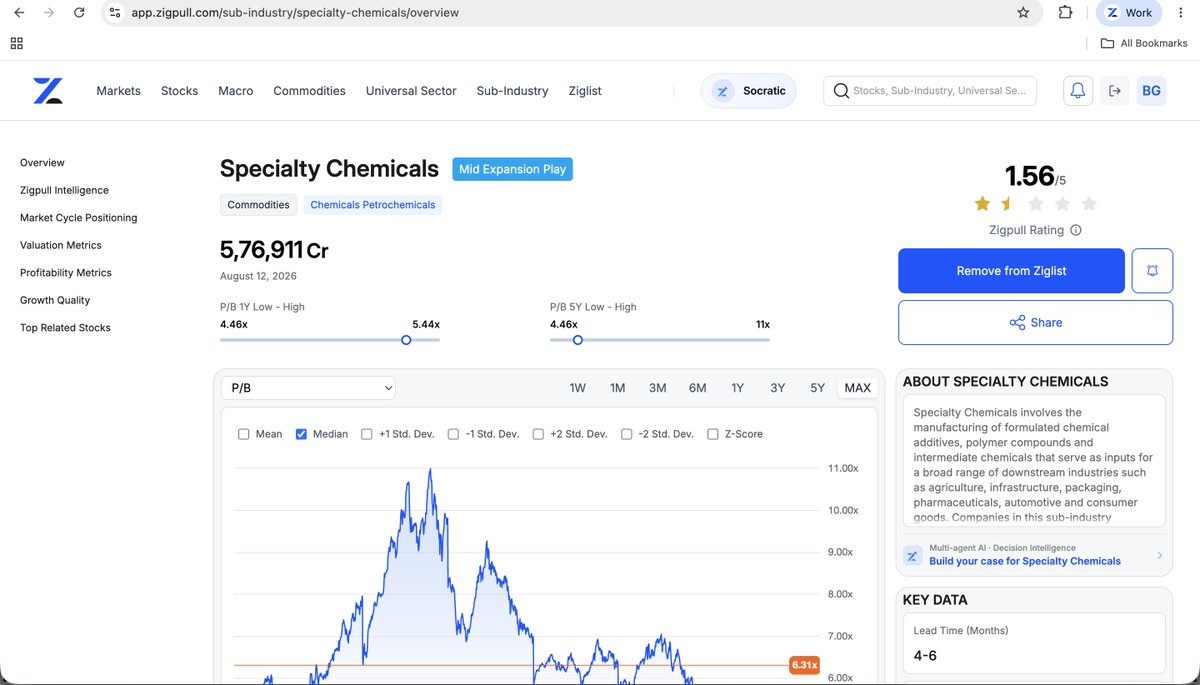Open site information icon in address bar
1200x685 pixels.
point(115,13)
